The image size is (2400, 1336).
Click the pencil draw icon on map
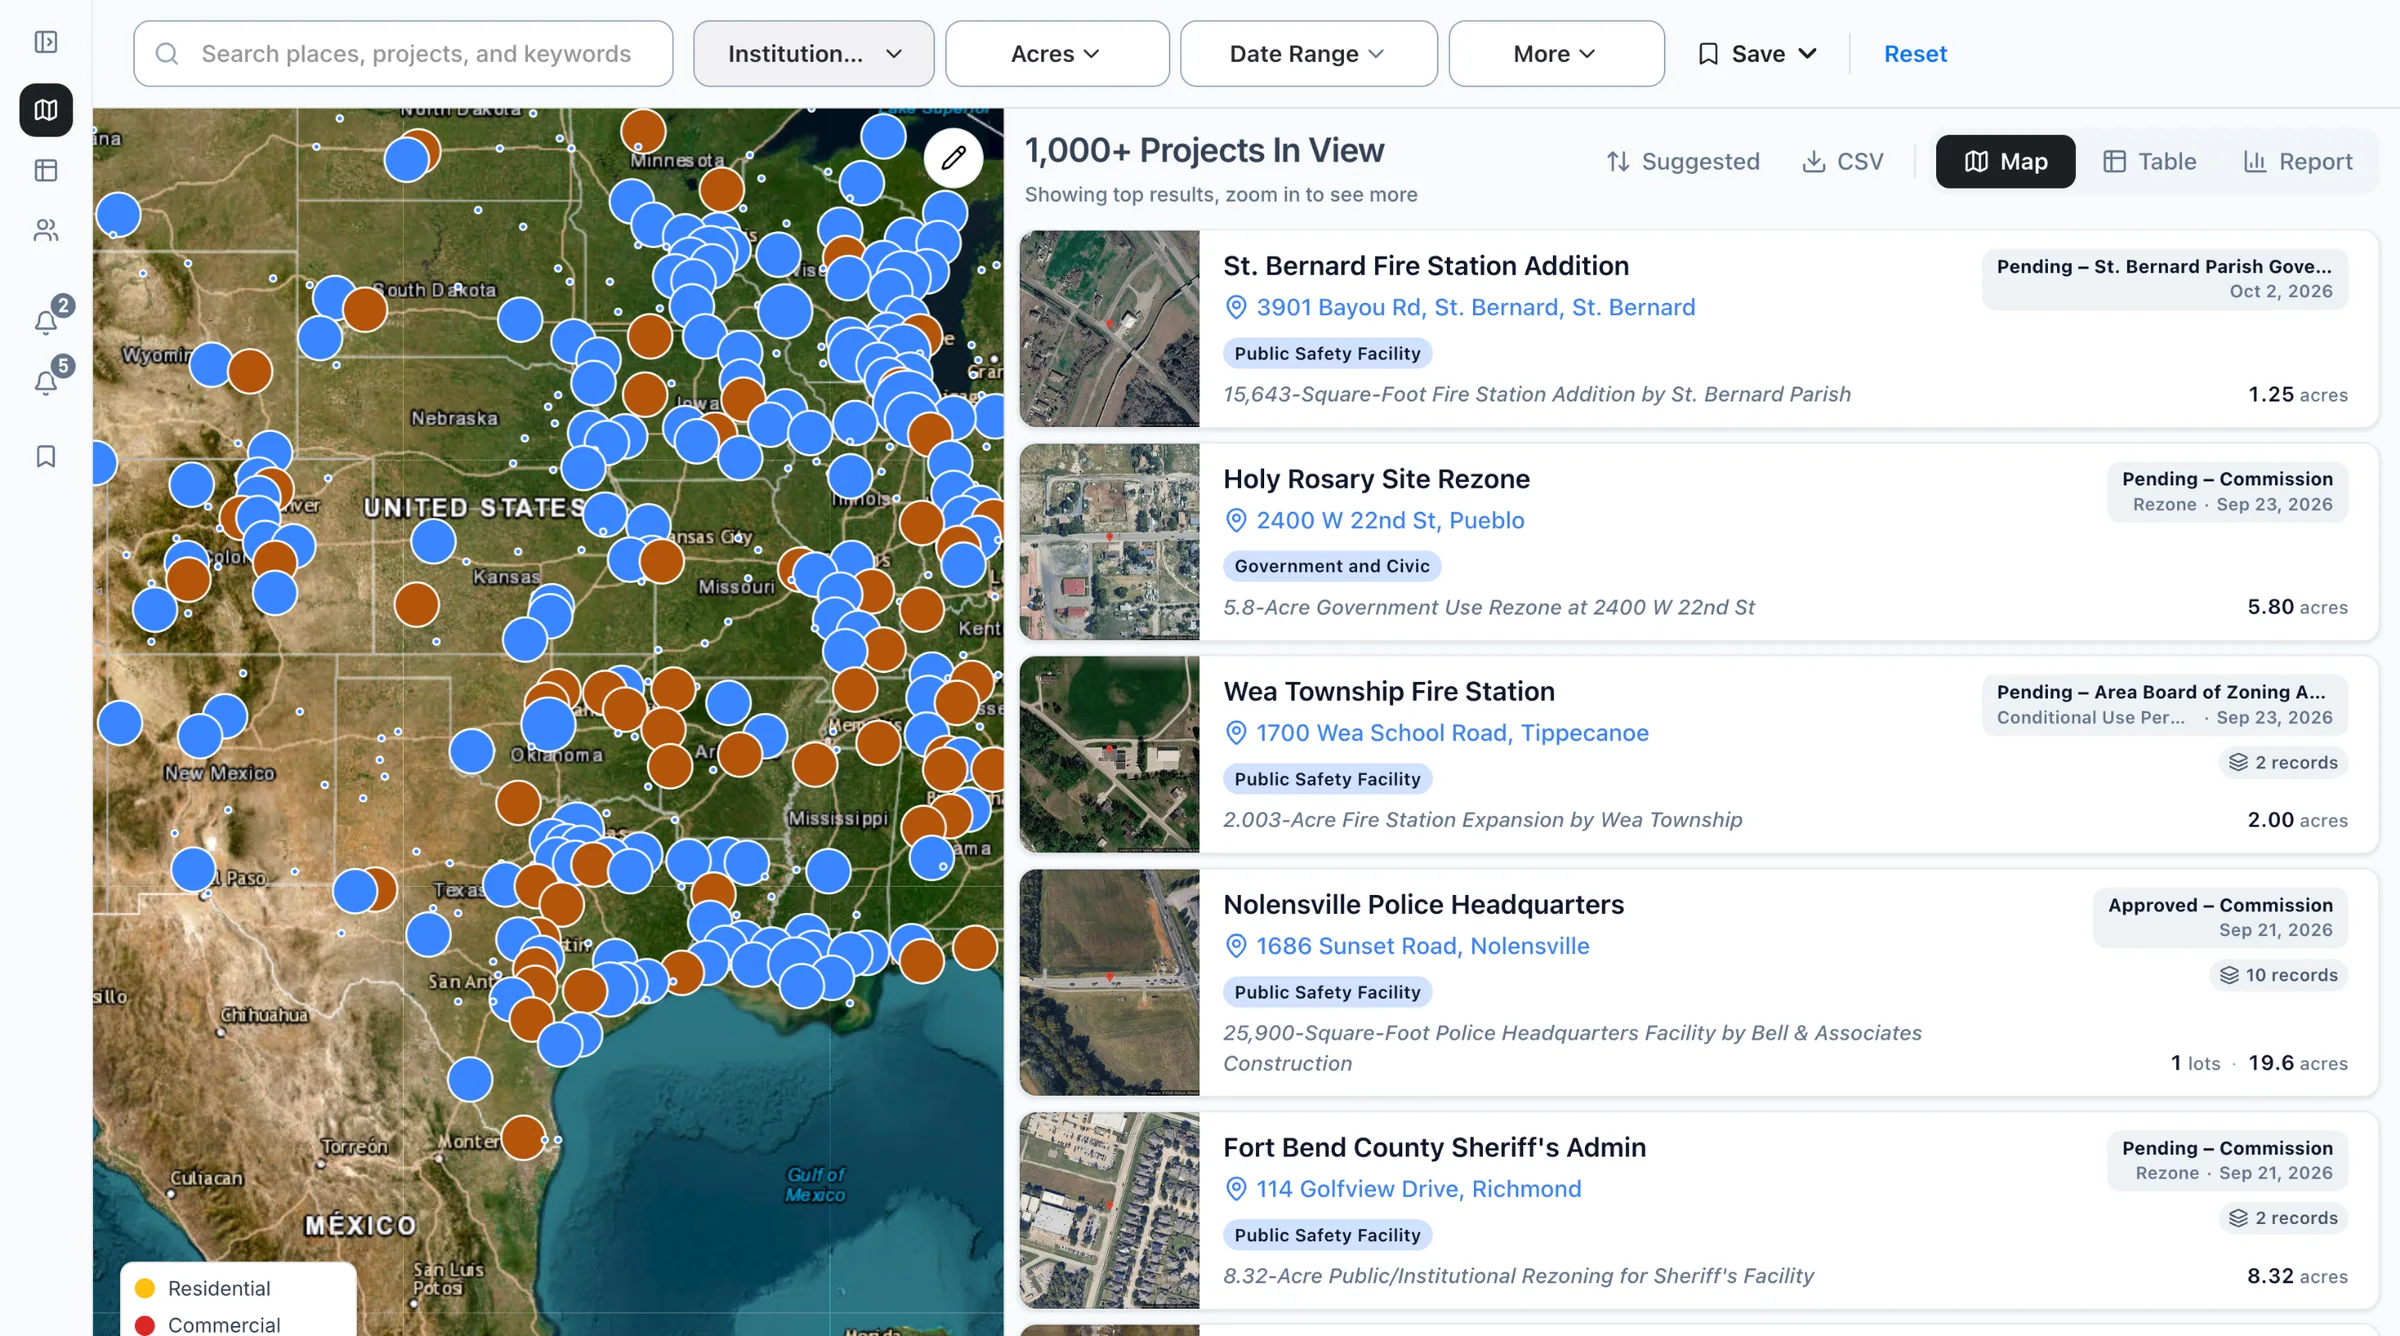pos(953,157)
